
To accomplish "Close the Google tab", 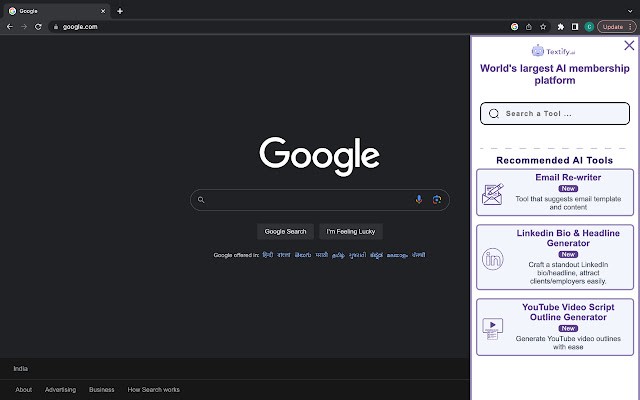I will coord(103,11).
